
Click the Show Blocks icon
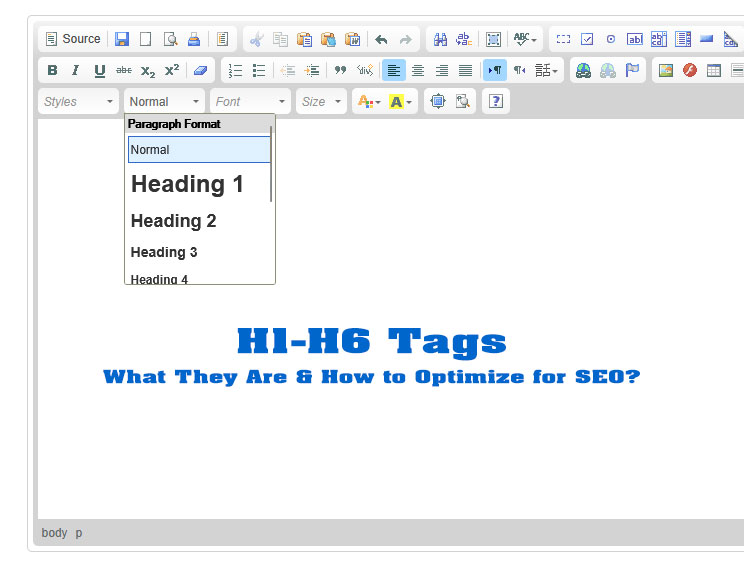(x=462, y=101)
